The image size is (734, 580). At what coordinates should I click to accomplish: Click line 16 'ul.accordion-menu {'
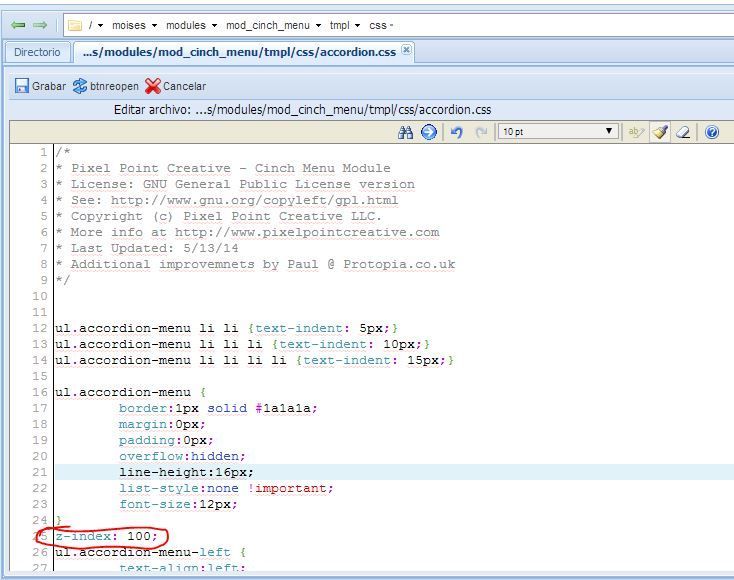click(131, 392)
